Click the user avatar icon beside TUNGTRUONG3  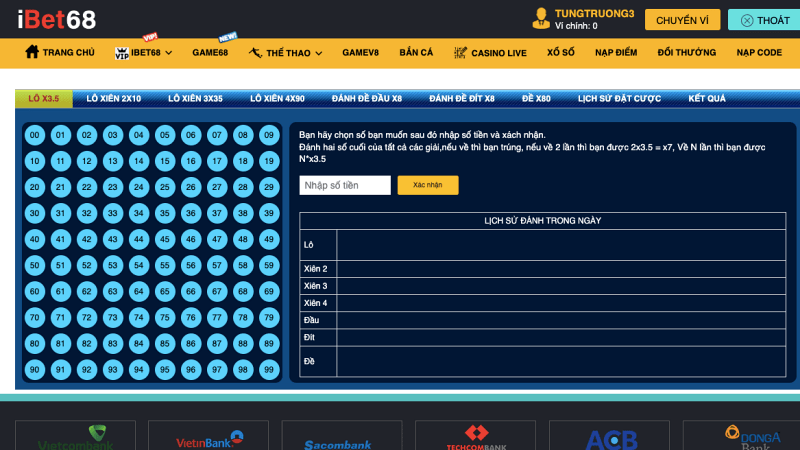pos(541,18)
